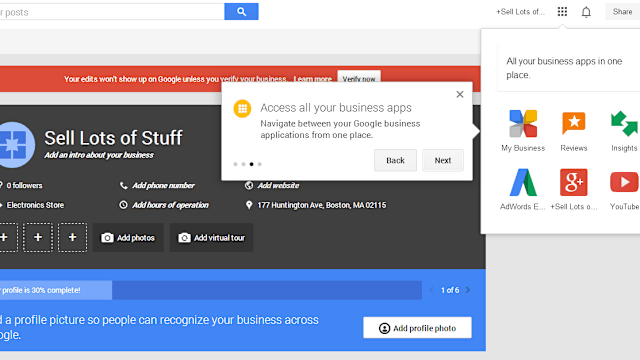Open the Google apps grid icon
The height and width of the screenshot is (360, 640).
[x=562, y=11]
